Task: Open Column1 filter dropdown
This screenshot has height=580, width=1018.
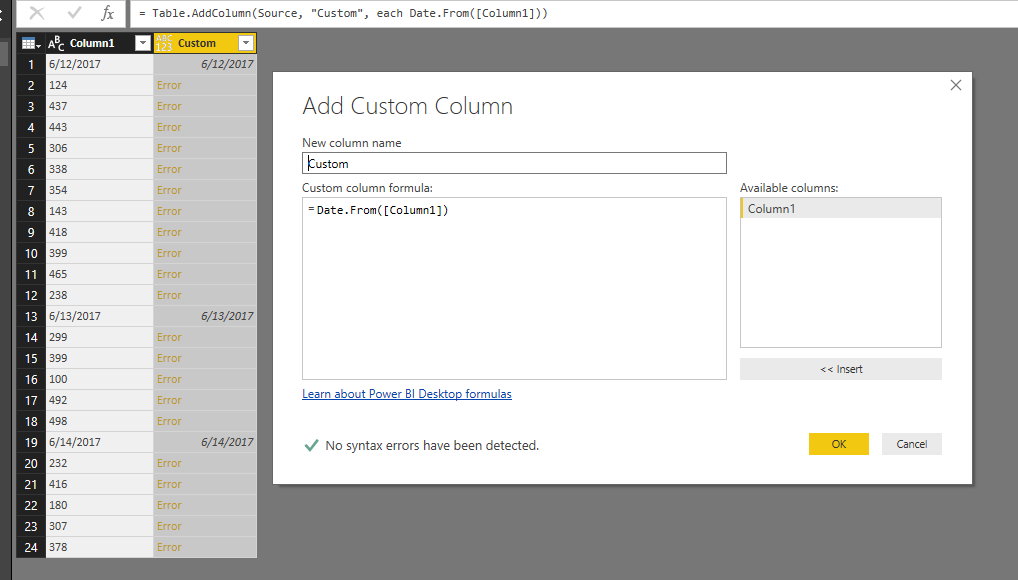Action: pyautogui.click(x=143, y=43)
